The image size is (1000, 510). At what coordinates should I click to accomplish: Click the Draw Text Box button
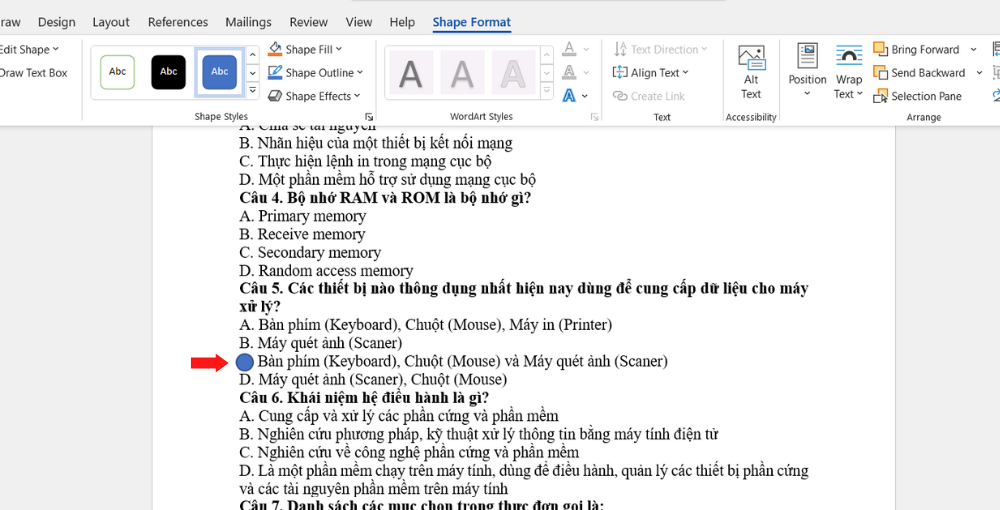coord(33,73)
